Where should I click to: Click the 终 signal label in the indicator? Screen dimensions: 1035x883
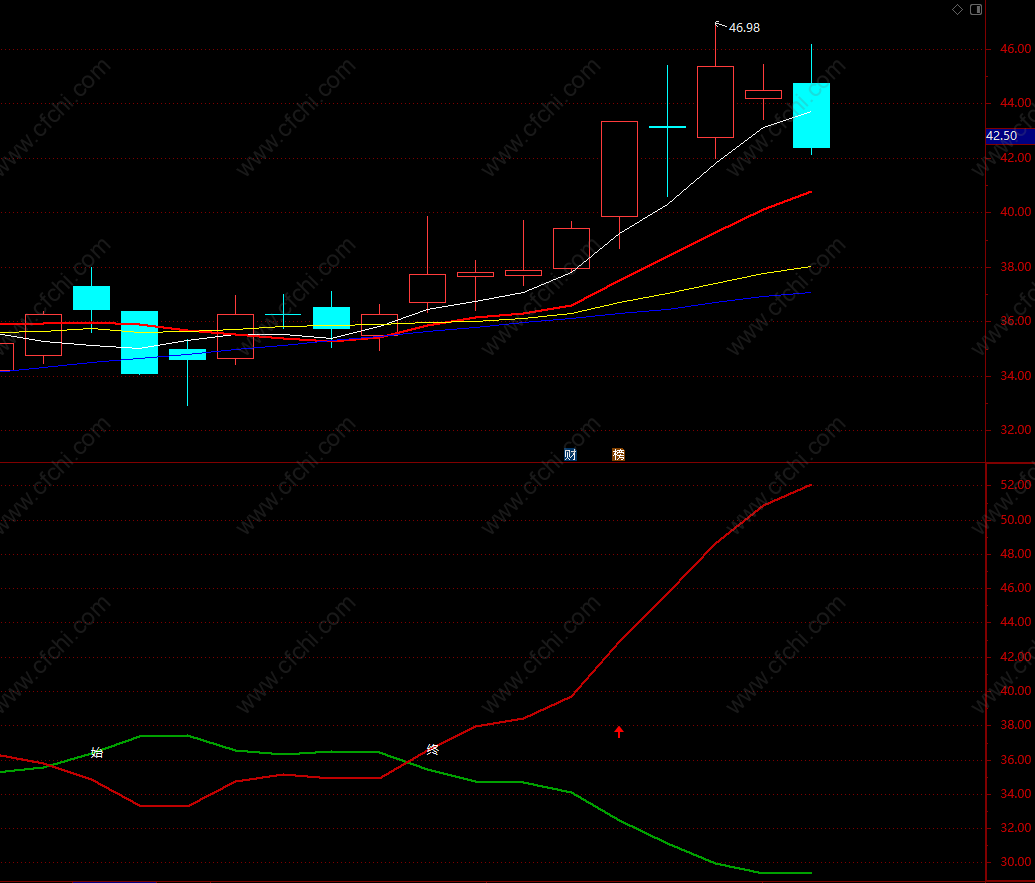(x=432, y=749)
